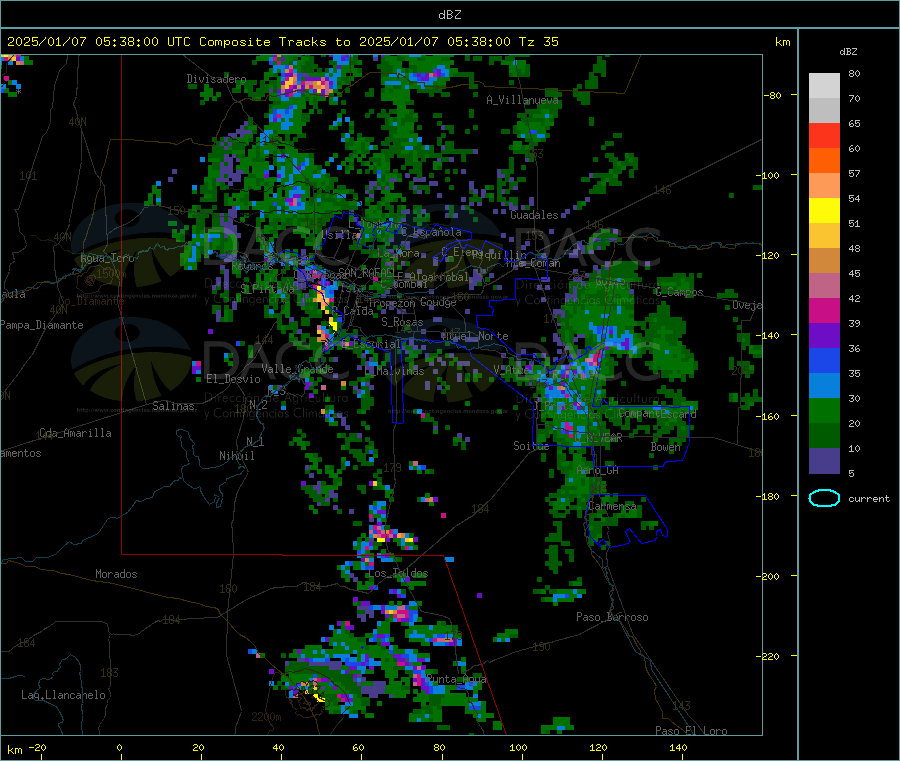The height and width of the screenshot is (761, 900).
Task: Click the '2200m' contour label
Action: click(x=266, y=717)
